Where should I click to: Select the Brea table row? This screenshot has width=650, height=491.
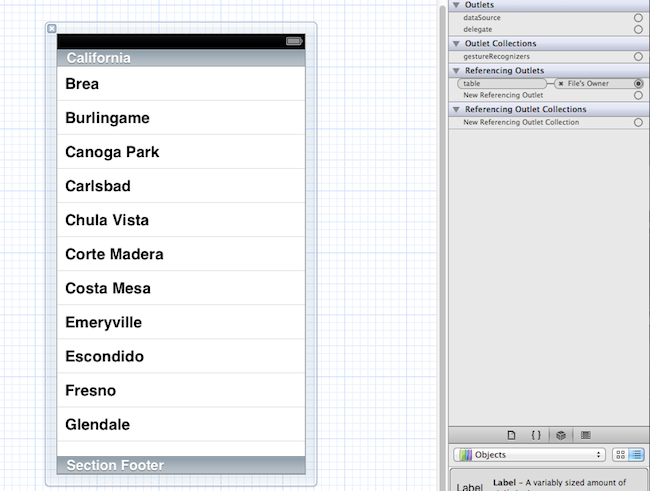181,84
